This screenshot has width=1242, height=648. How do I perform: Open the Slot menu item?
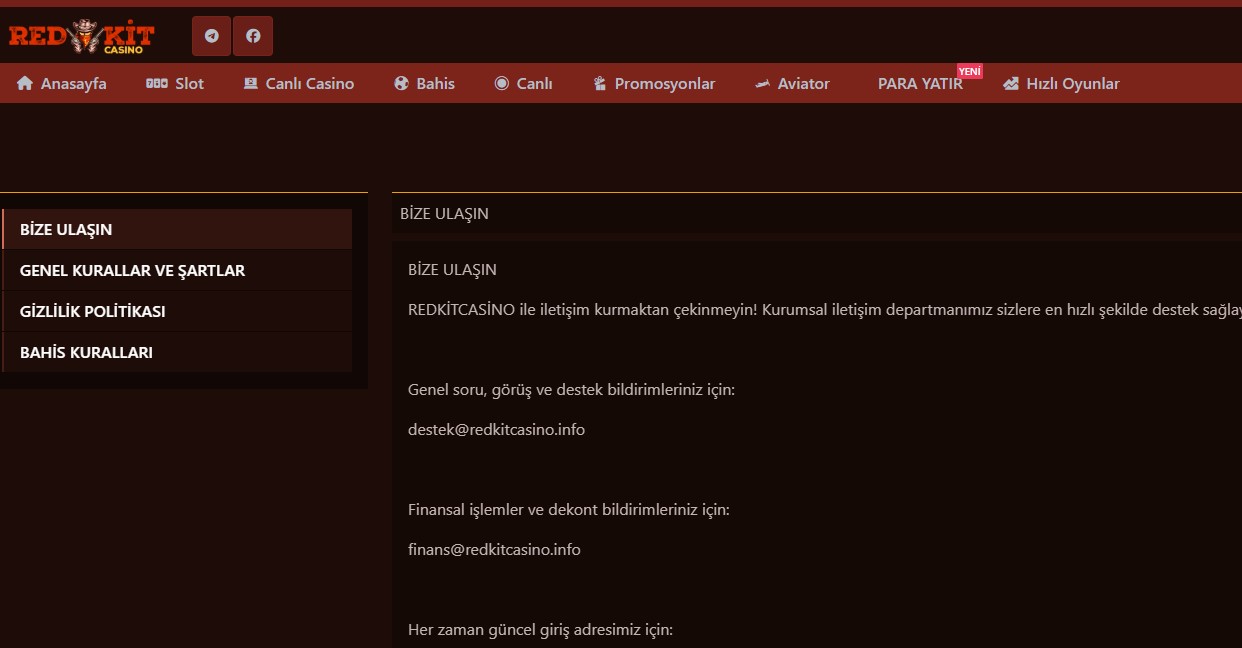coord(175,84)
